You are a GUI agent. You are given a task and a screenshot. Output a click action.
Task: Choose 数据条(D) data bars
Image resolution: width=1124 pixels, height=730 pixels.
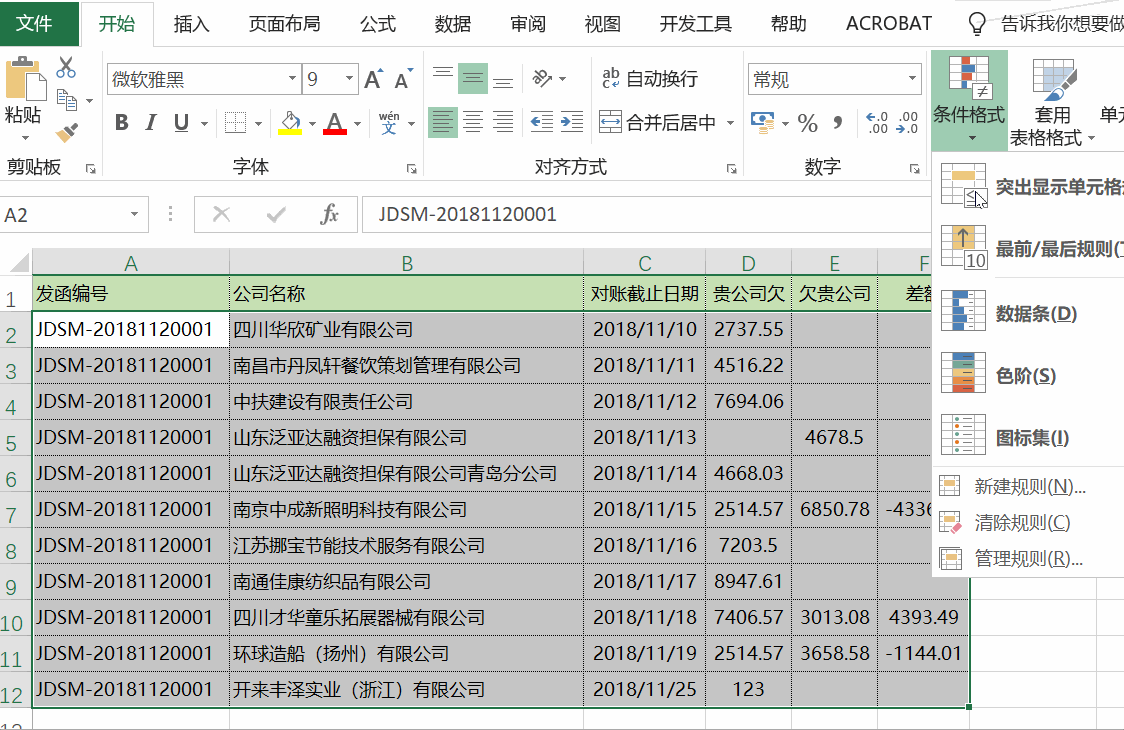point(1030,313)
